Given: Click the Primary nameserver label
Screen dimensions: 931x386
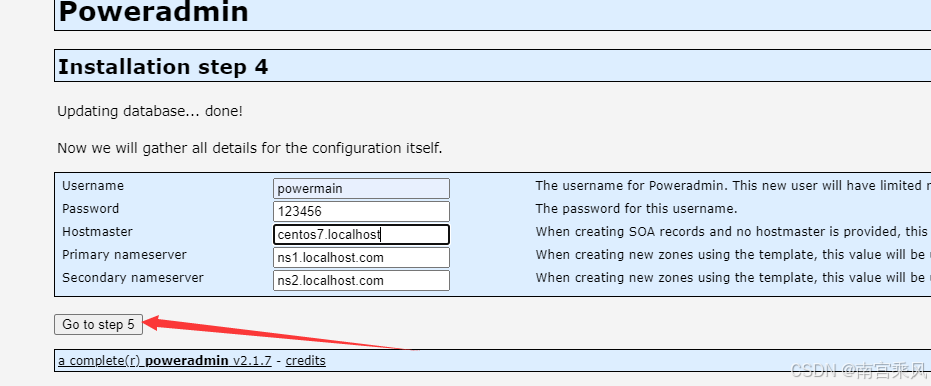Looking at the screenshot, I should click(124, 254).
